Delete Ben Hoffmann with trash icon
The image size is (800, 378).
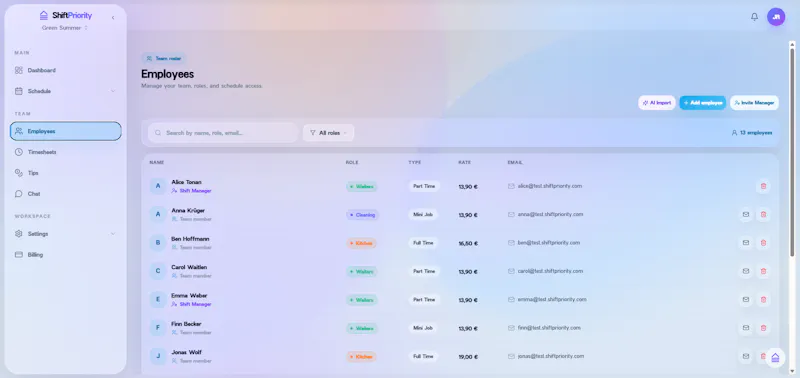pos(763,243)
